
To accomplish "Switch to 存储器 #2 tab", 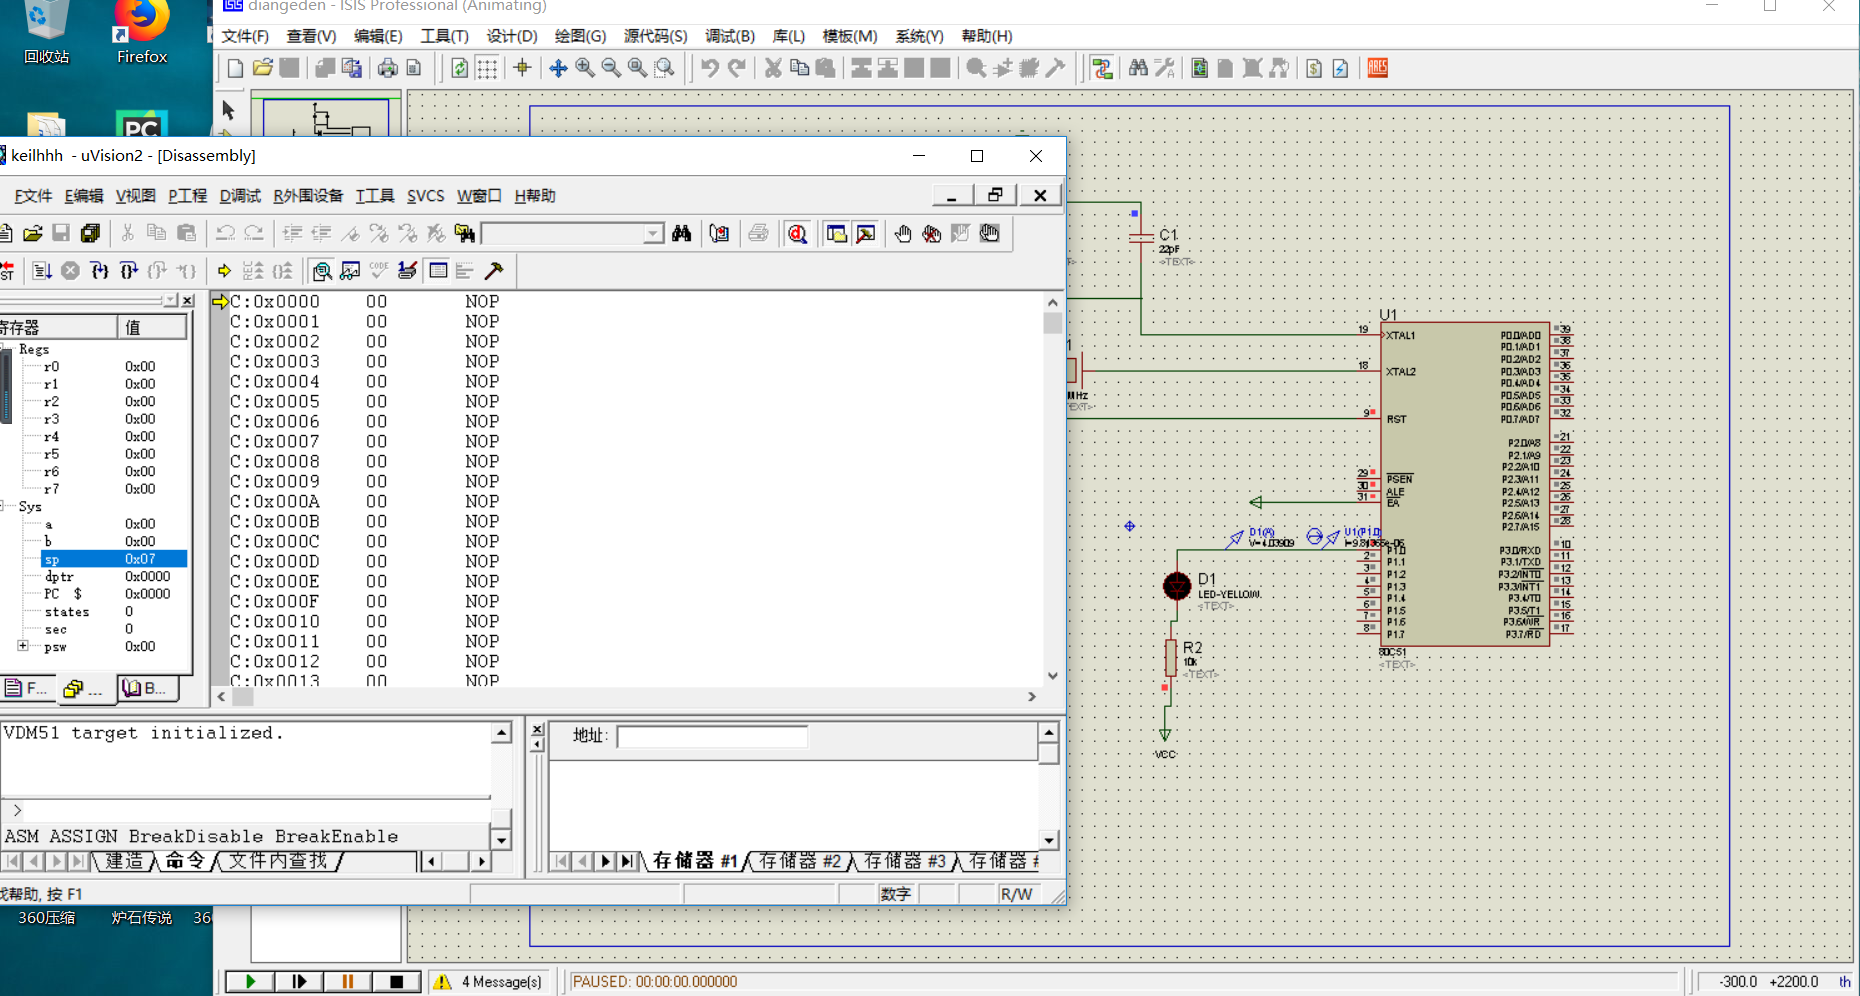I will coord(799,861).
